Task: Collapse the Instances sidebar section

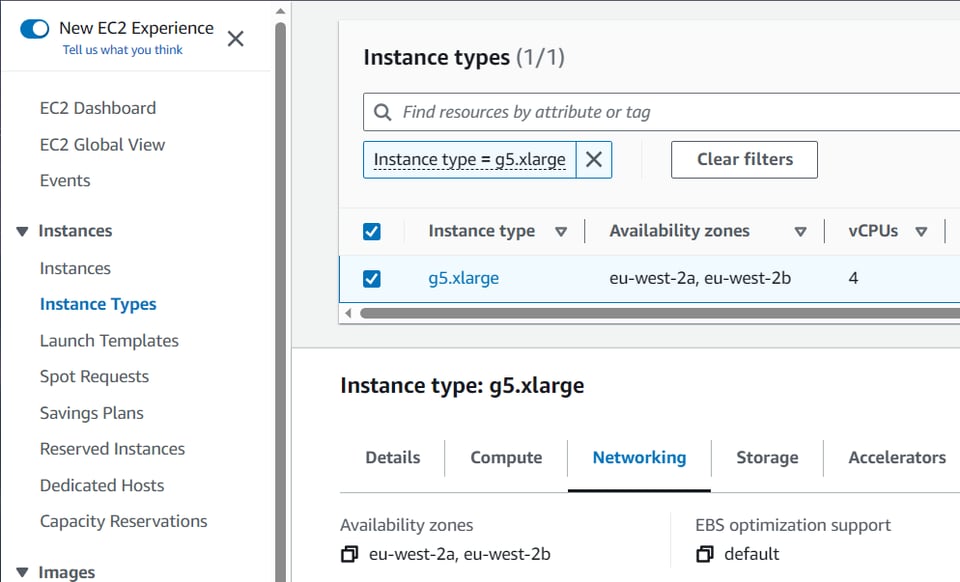Action: click(23, 231)
